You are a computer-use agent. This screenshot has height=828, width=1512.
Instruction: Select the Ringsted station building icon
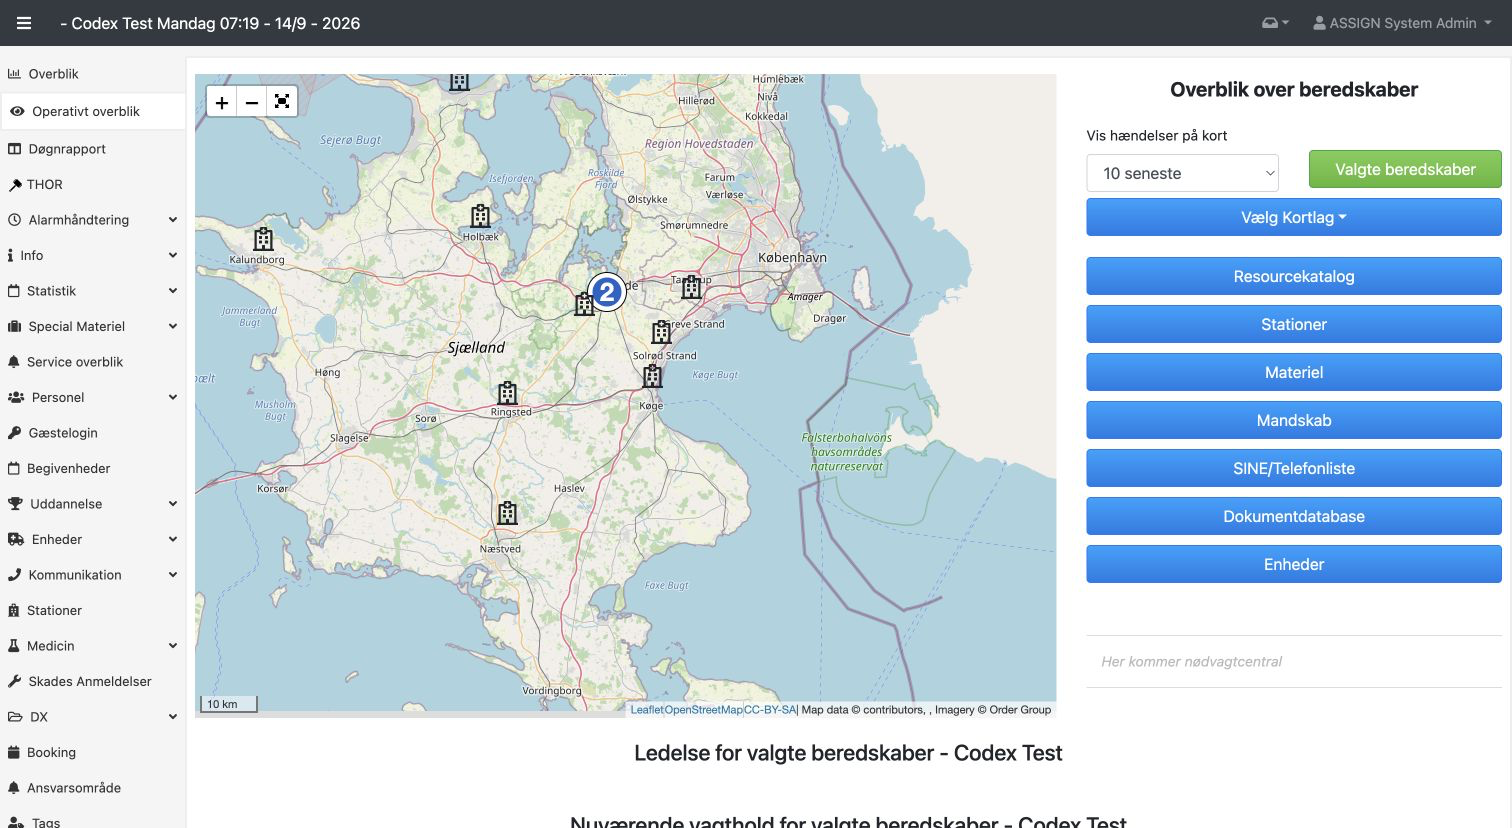tap(508, 392)
